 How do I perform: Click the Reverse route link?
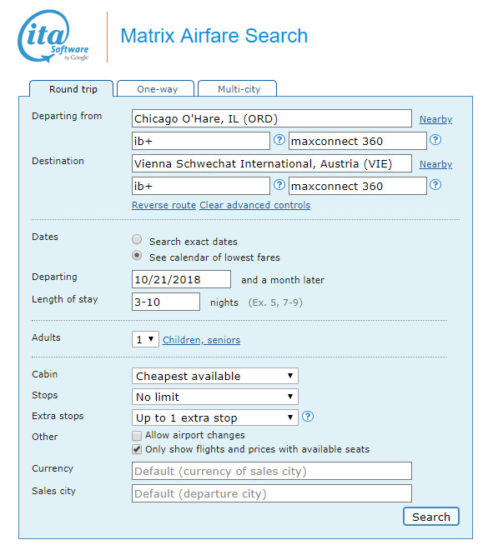click(163, 205)
